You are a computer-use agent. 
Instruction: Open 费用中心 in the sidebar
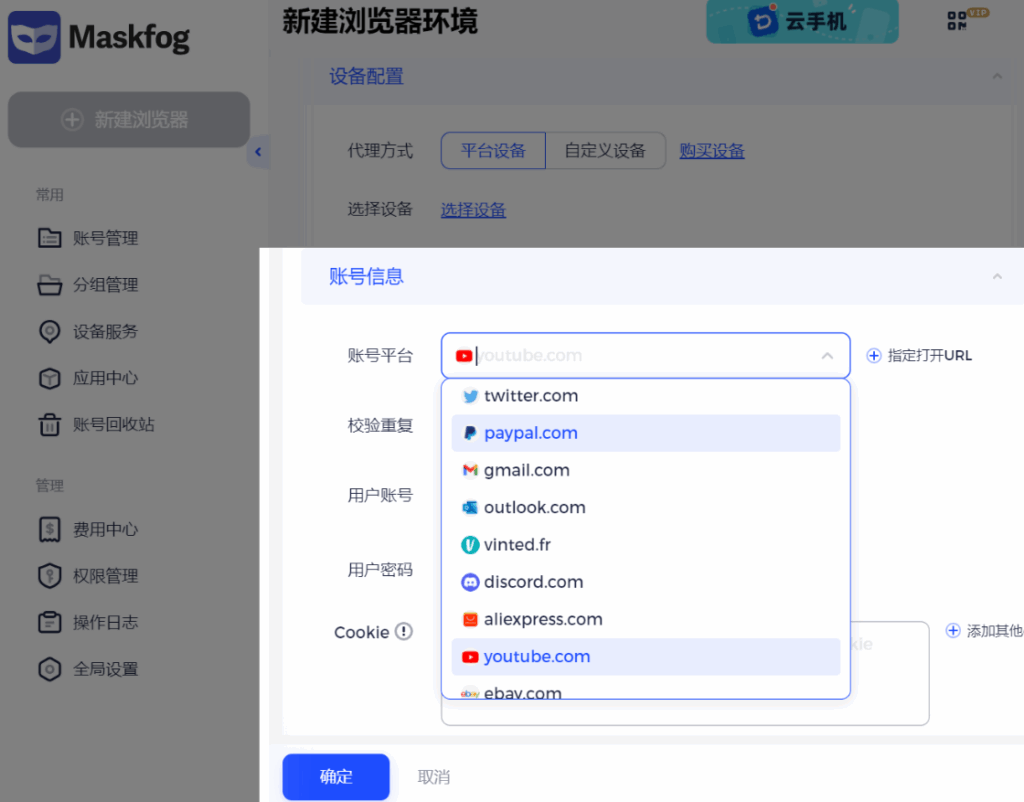(105, 530)
